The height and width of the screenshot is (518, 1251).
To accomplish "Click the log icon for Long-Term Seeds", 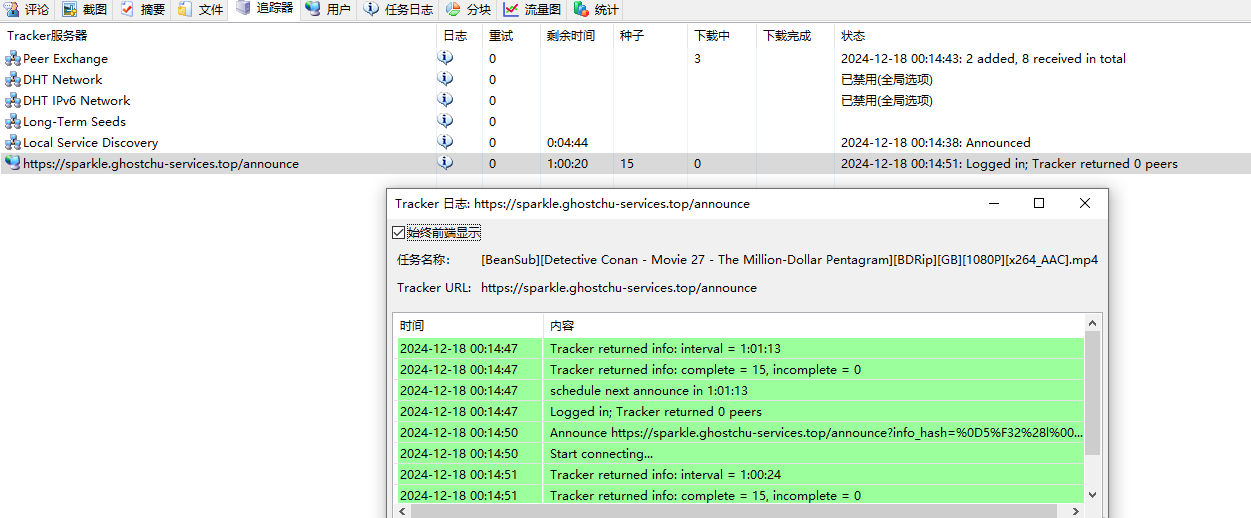I will pyautogui.click(x=445, y=121).
